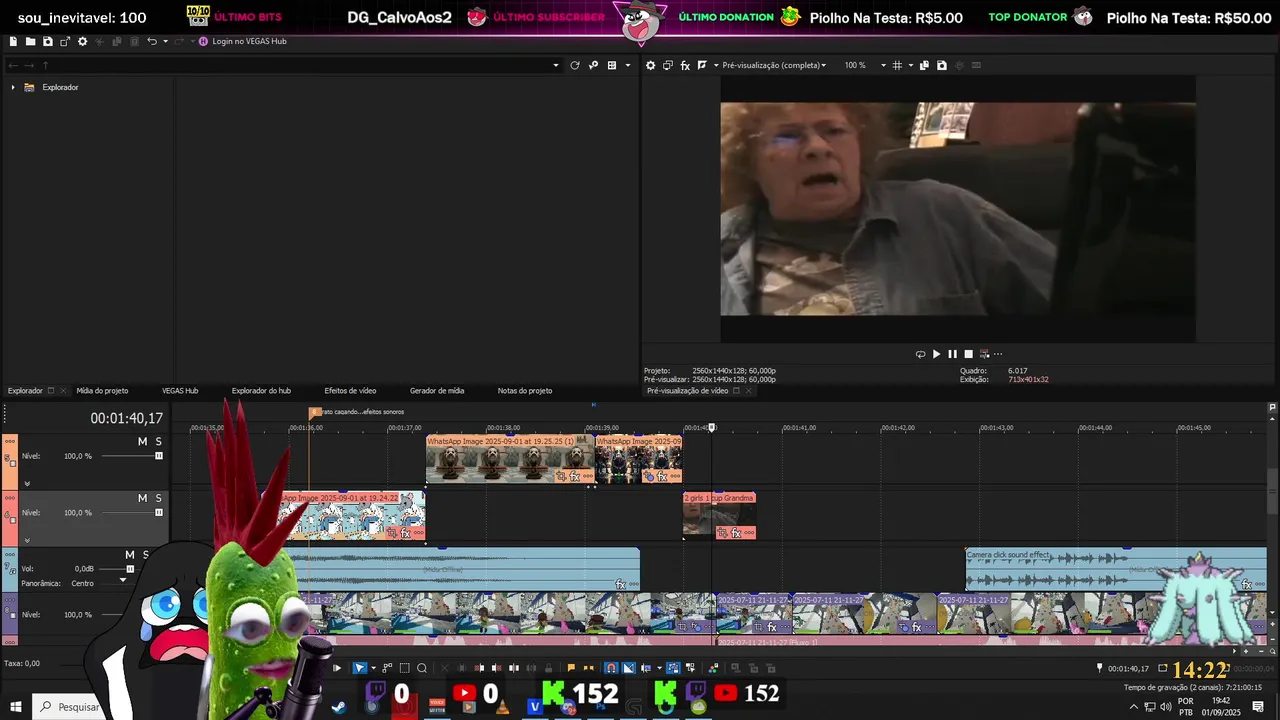
Task: Stop the video preview
Action: (x=968, y=354)
